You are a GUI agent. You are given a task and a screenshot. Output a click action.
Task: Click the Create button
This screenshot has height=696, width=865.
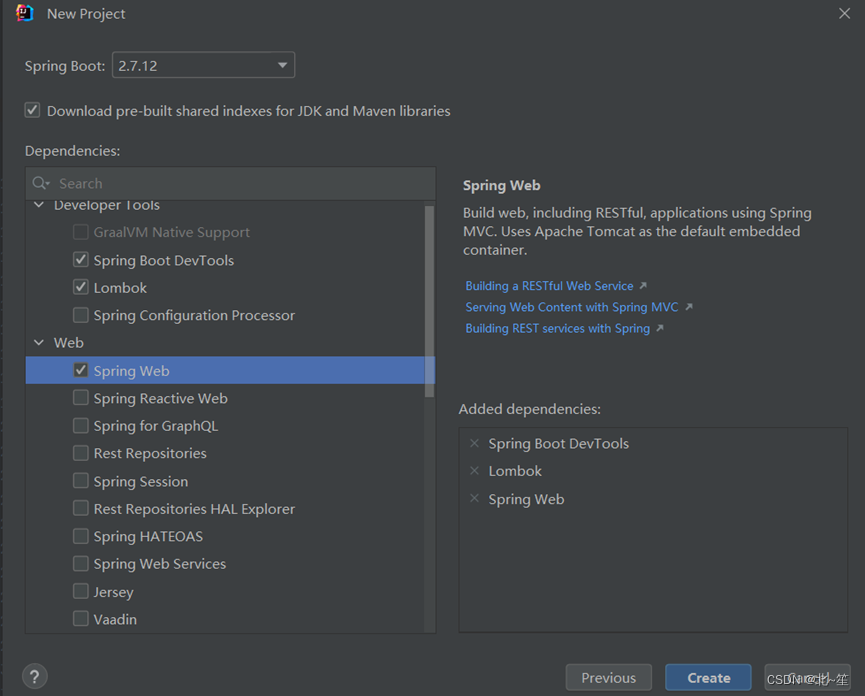coord(708,678)
